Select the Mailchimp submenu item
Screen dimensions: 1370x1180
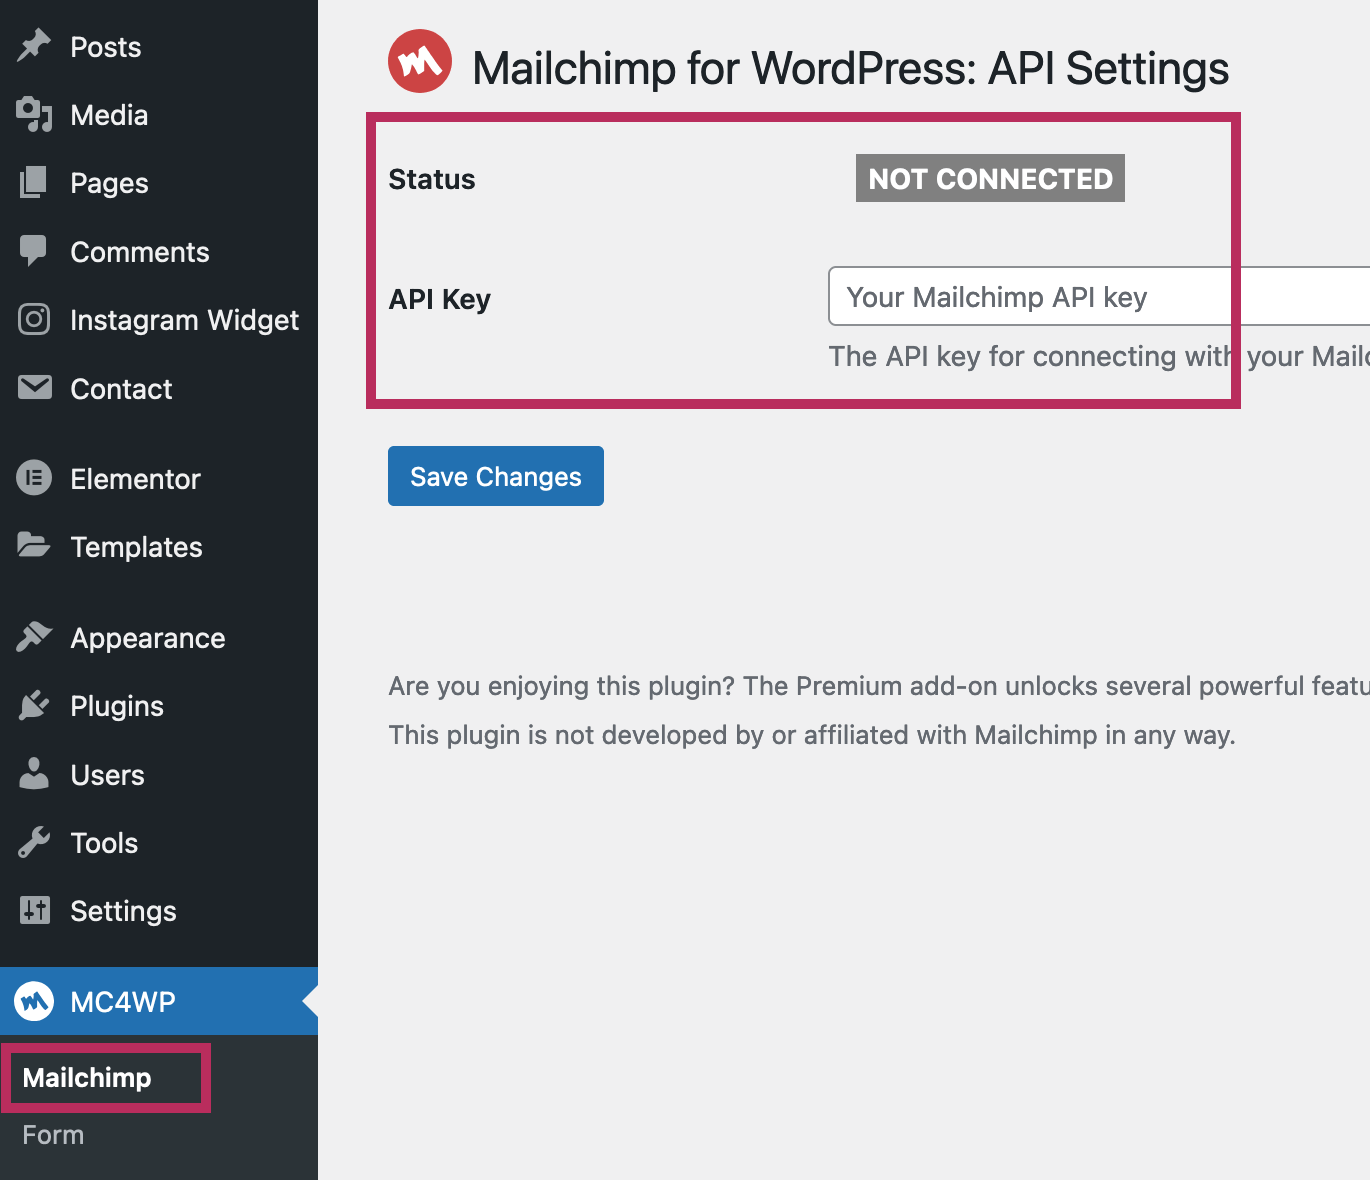[x=87, y=1078]
